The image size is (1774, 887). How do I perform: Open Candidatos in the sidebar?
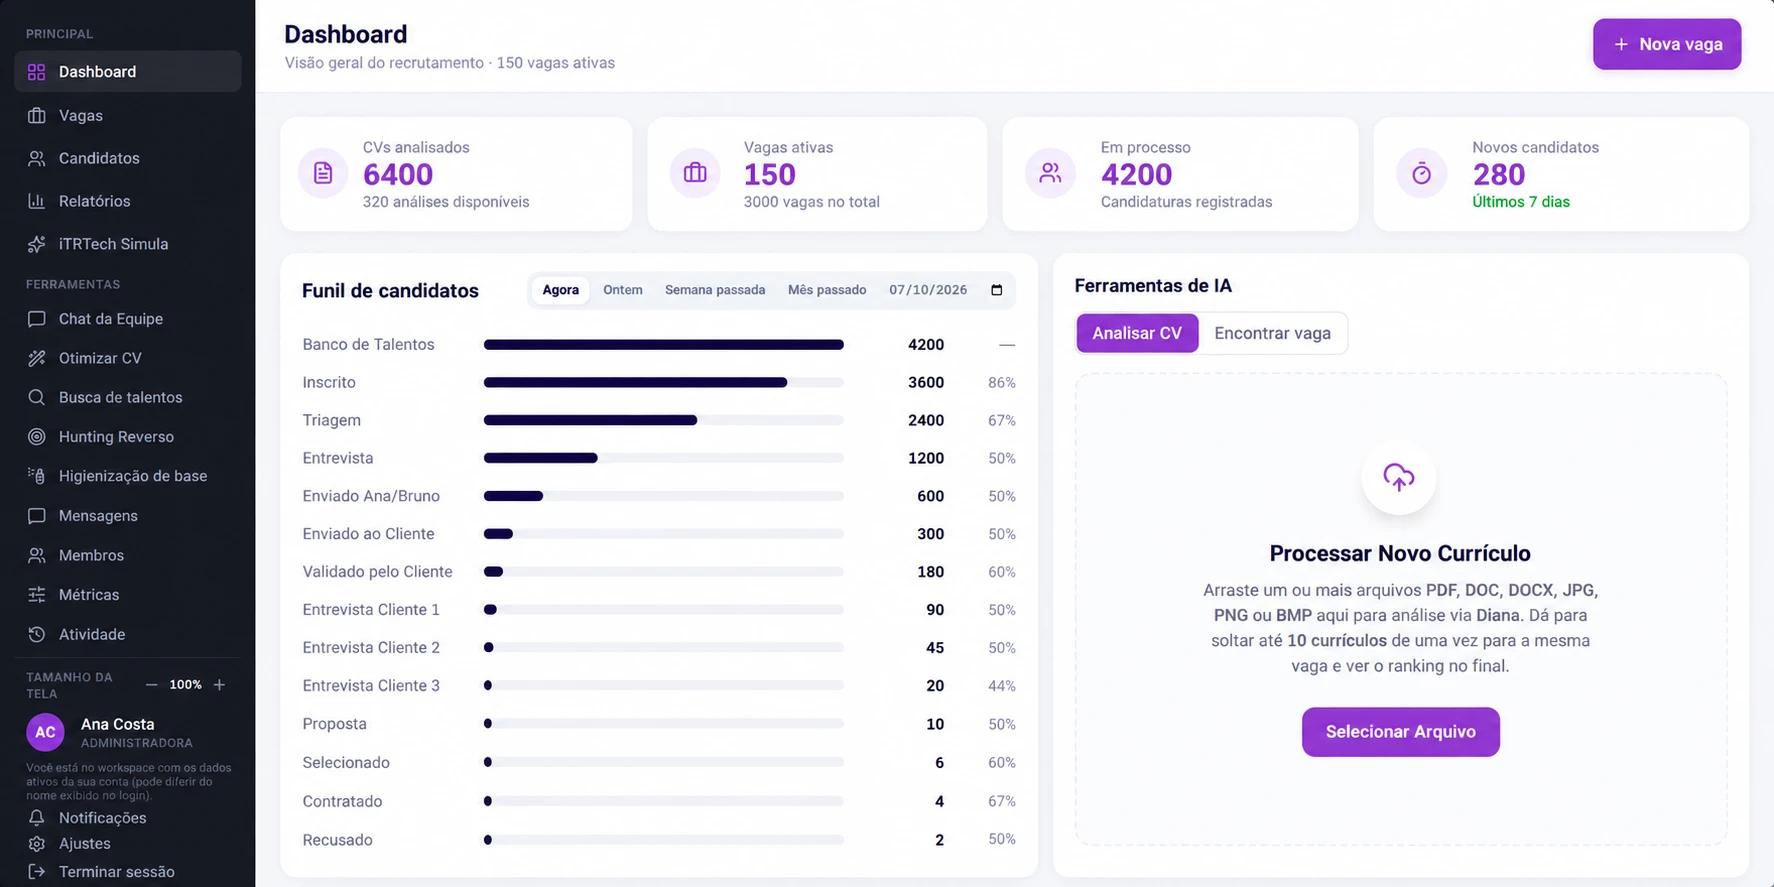[128, 158]
